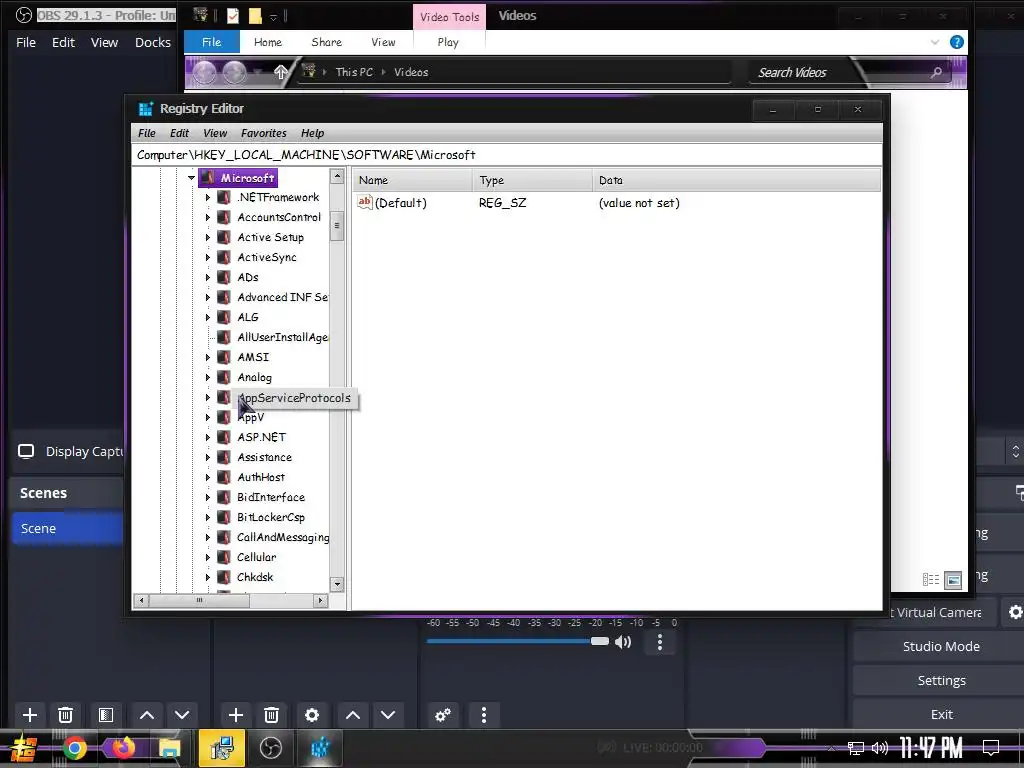Switch Videos window to details view
The width and height of the screenshot is (1024, 768).
[x=931, y=580]
